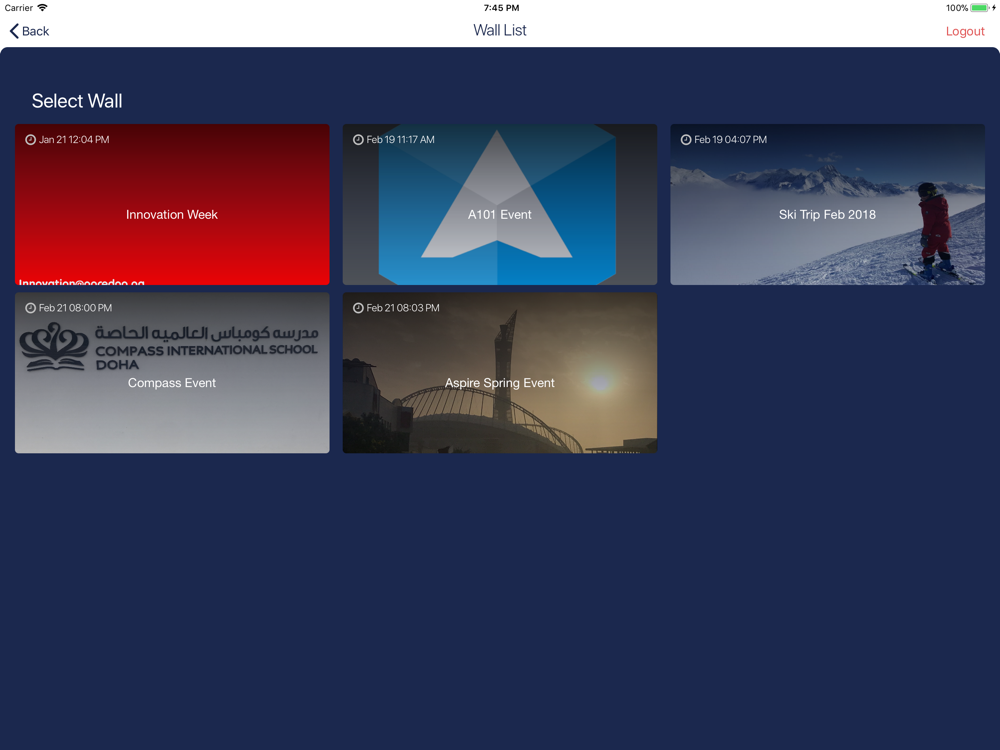The height and width of the screenshot is (750, 1000).
Task: Tap the Logout link
Action: (x=964, y=31)
